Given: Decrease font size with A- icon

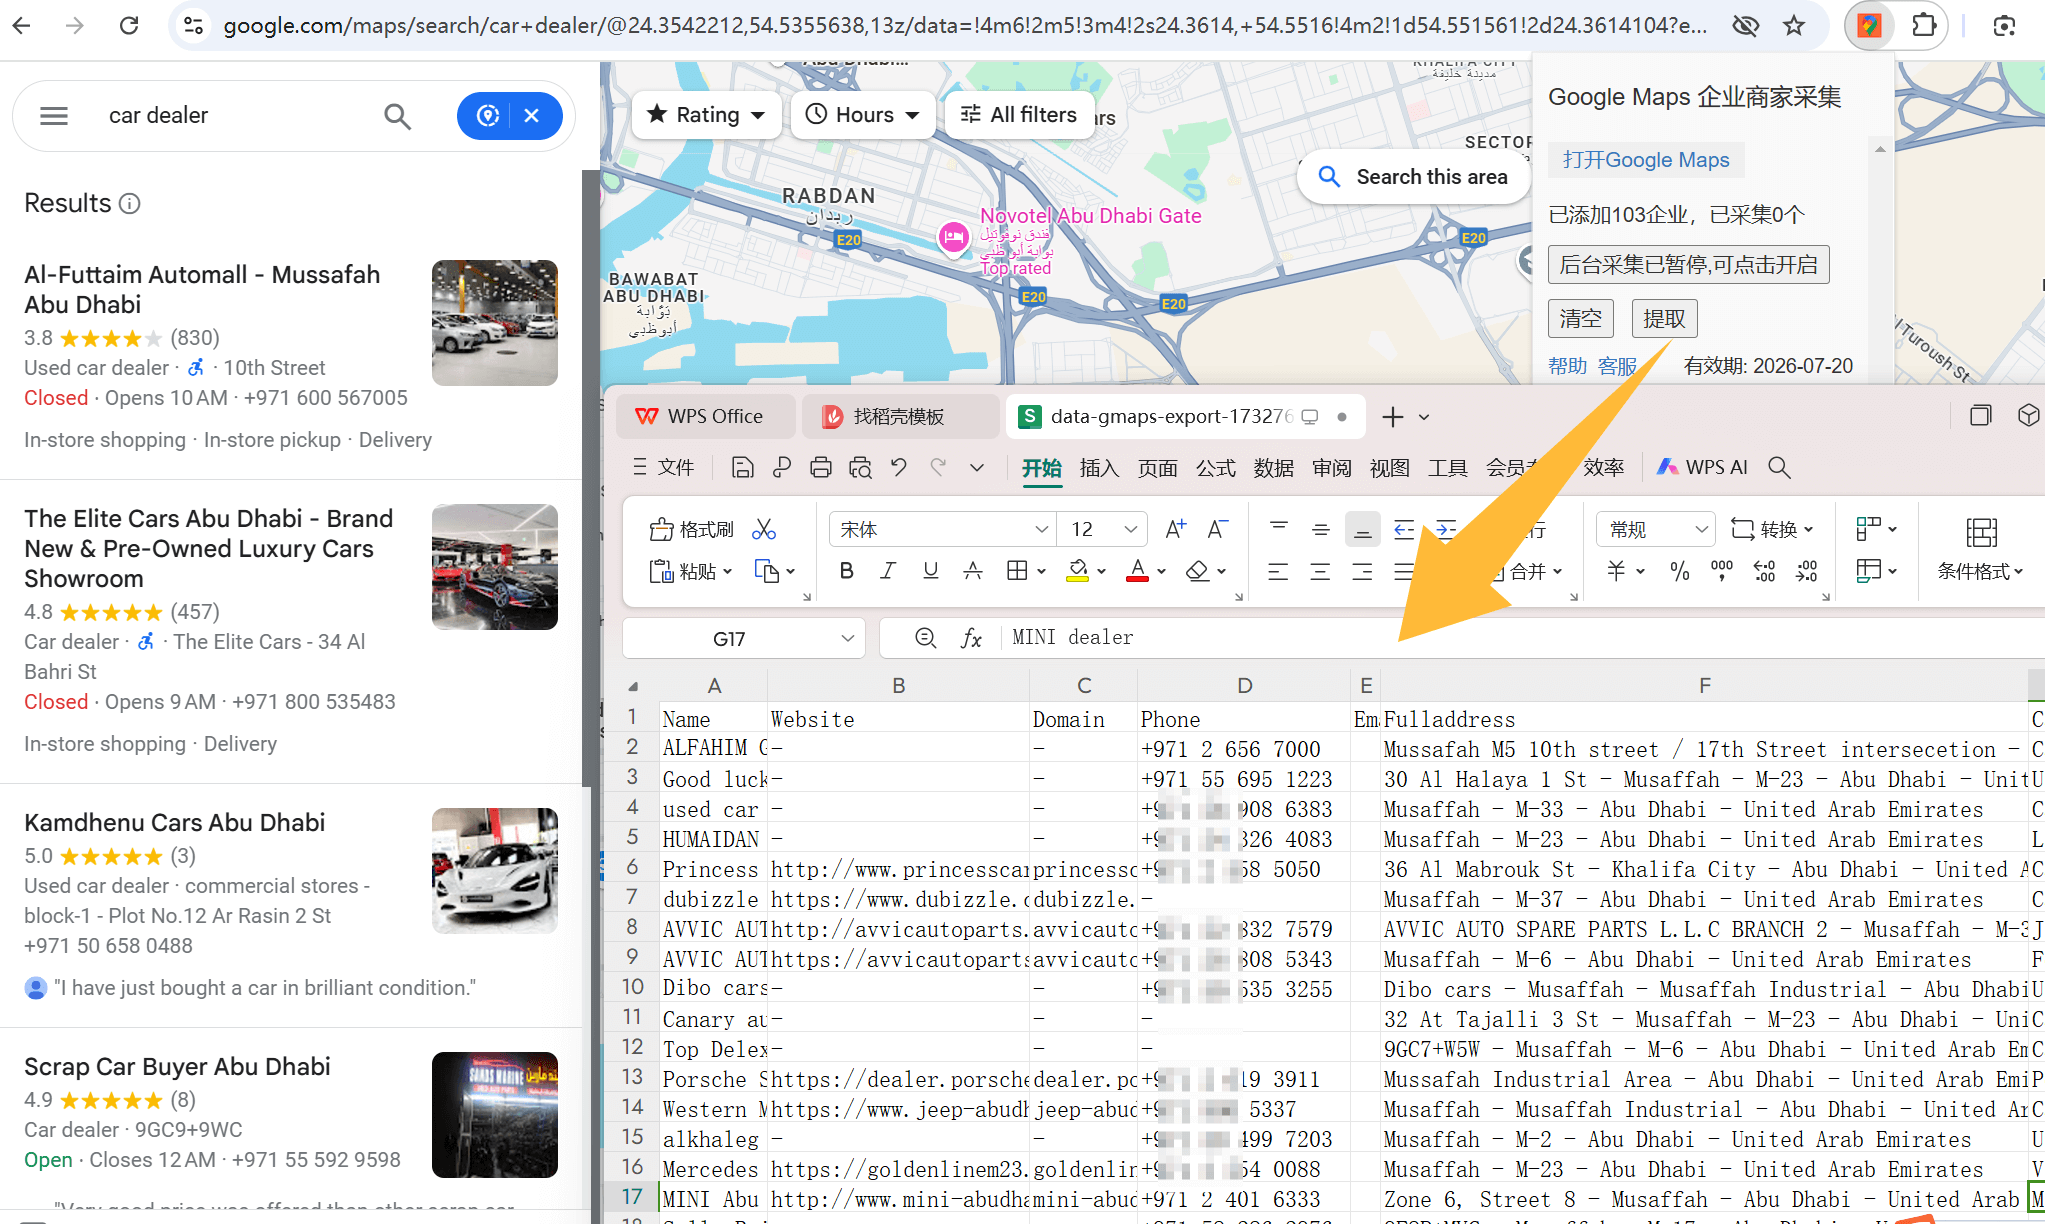Looking at the screenshot, I should (1217, 529).
